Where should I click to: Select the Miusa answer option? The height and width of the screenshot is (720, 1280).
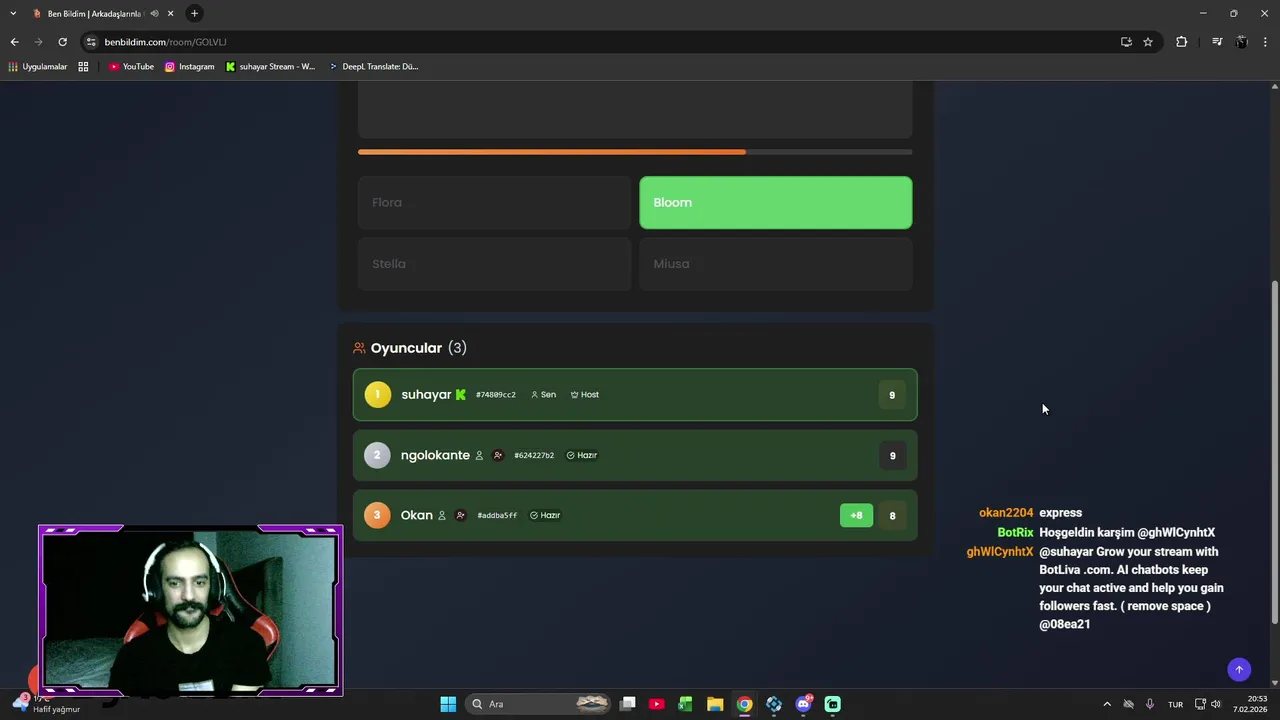776,264
